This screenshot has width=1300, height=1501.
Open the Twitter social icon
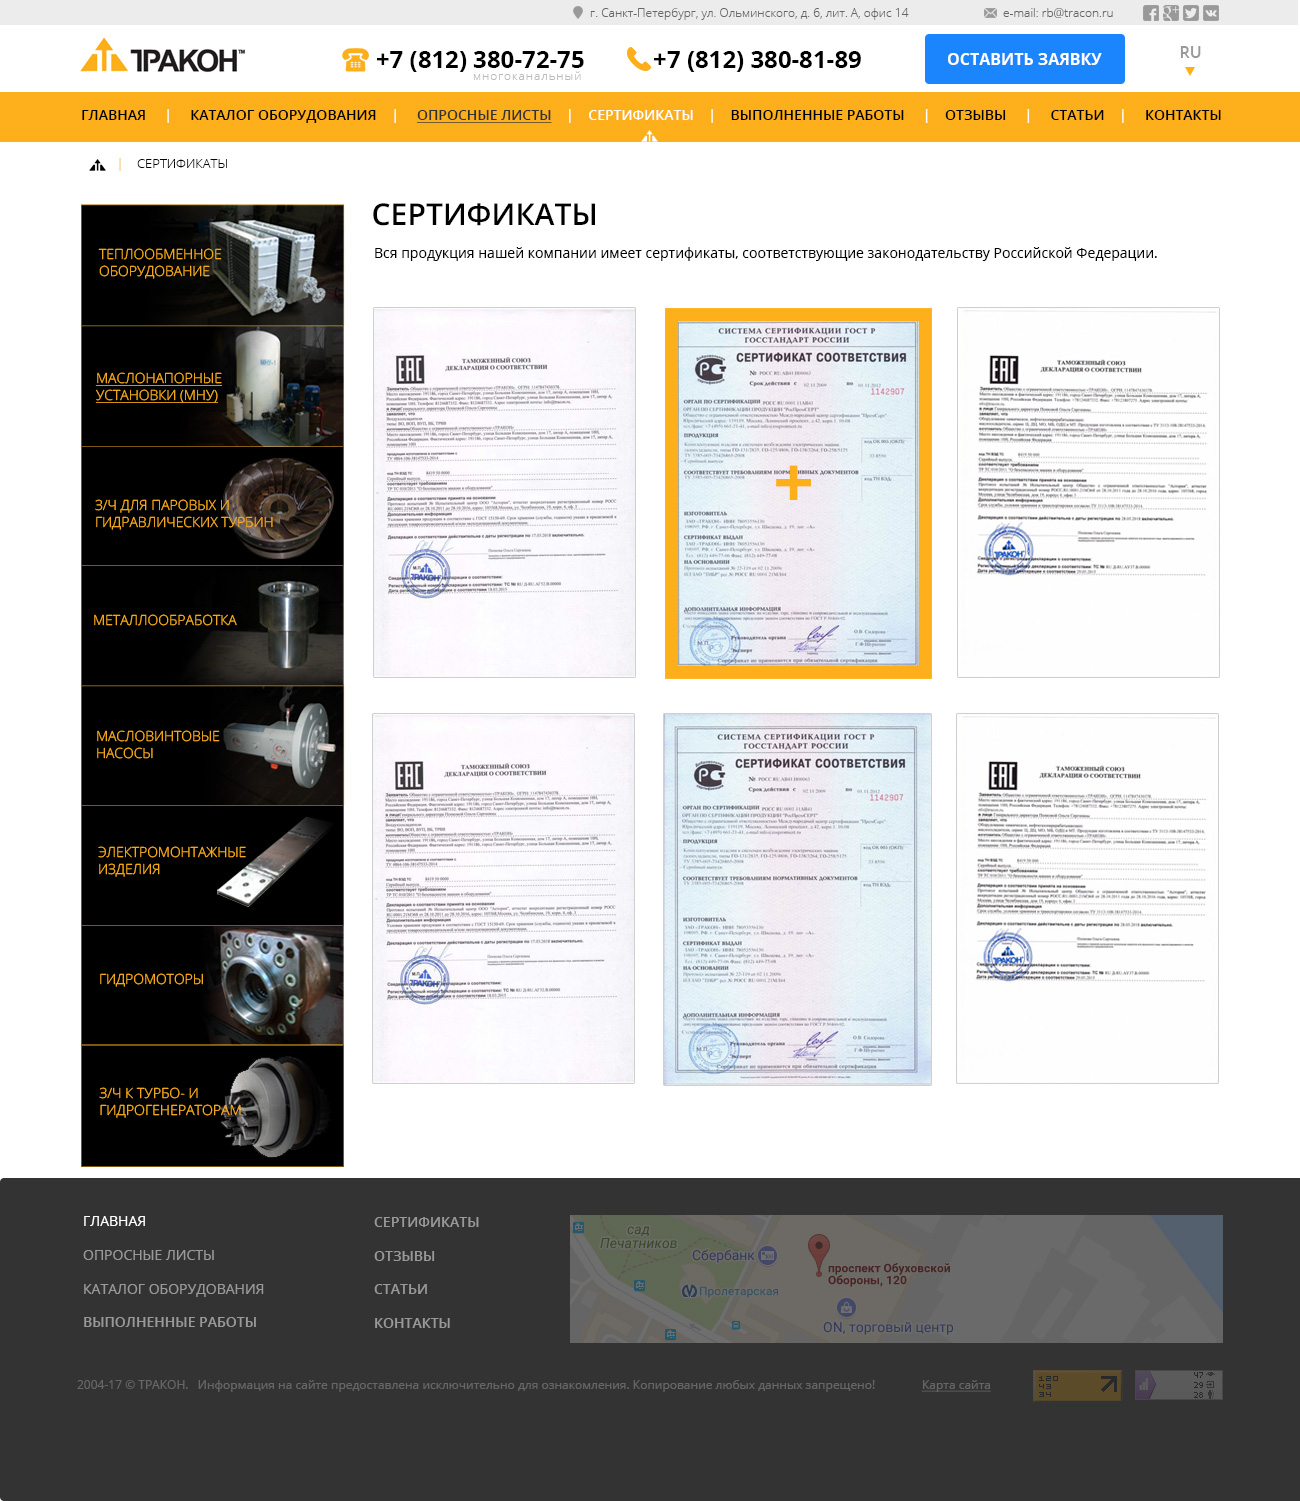[x=1191, y=13]
